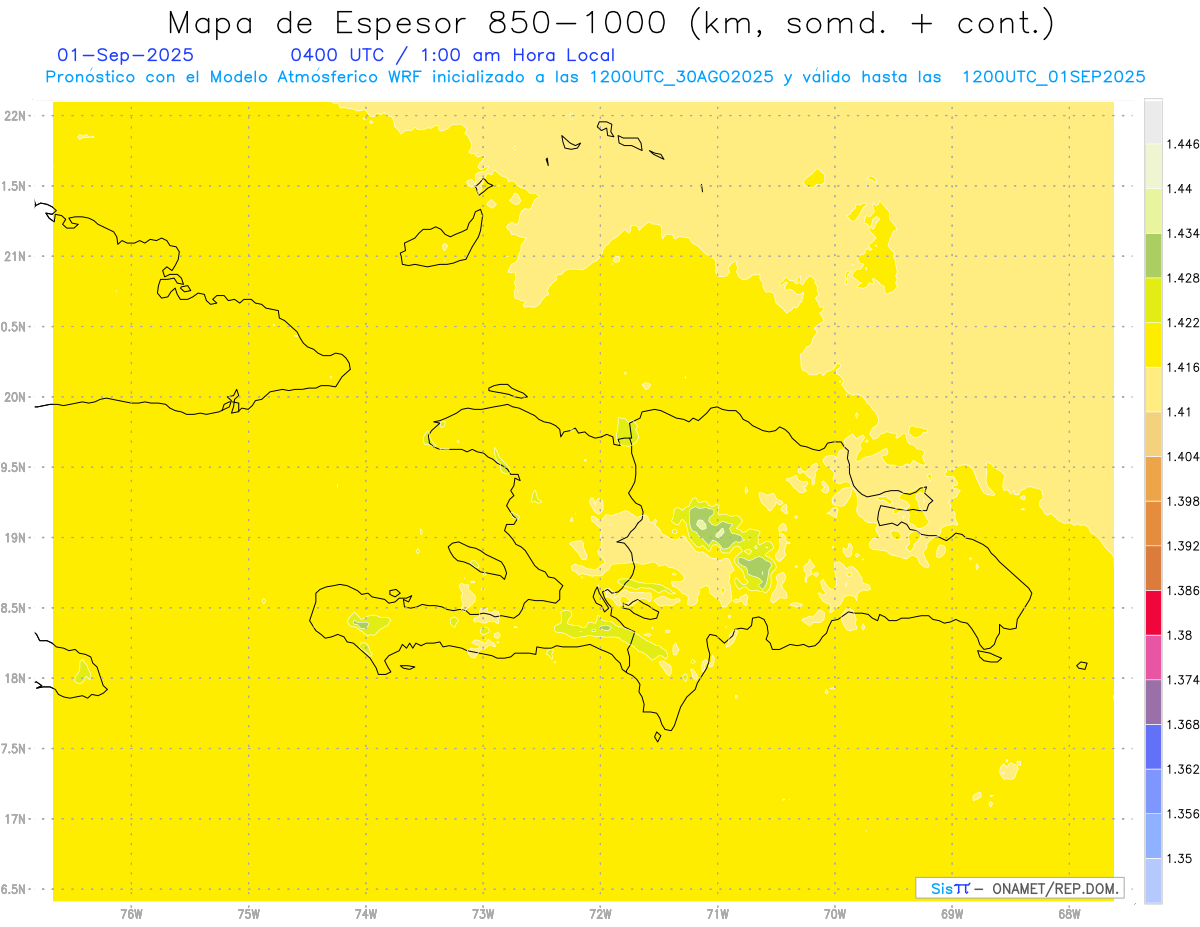
Task: Click the longitude axis label 71W
Action: [717, 915]
